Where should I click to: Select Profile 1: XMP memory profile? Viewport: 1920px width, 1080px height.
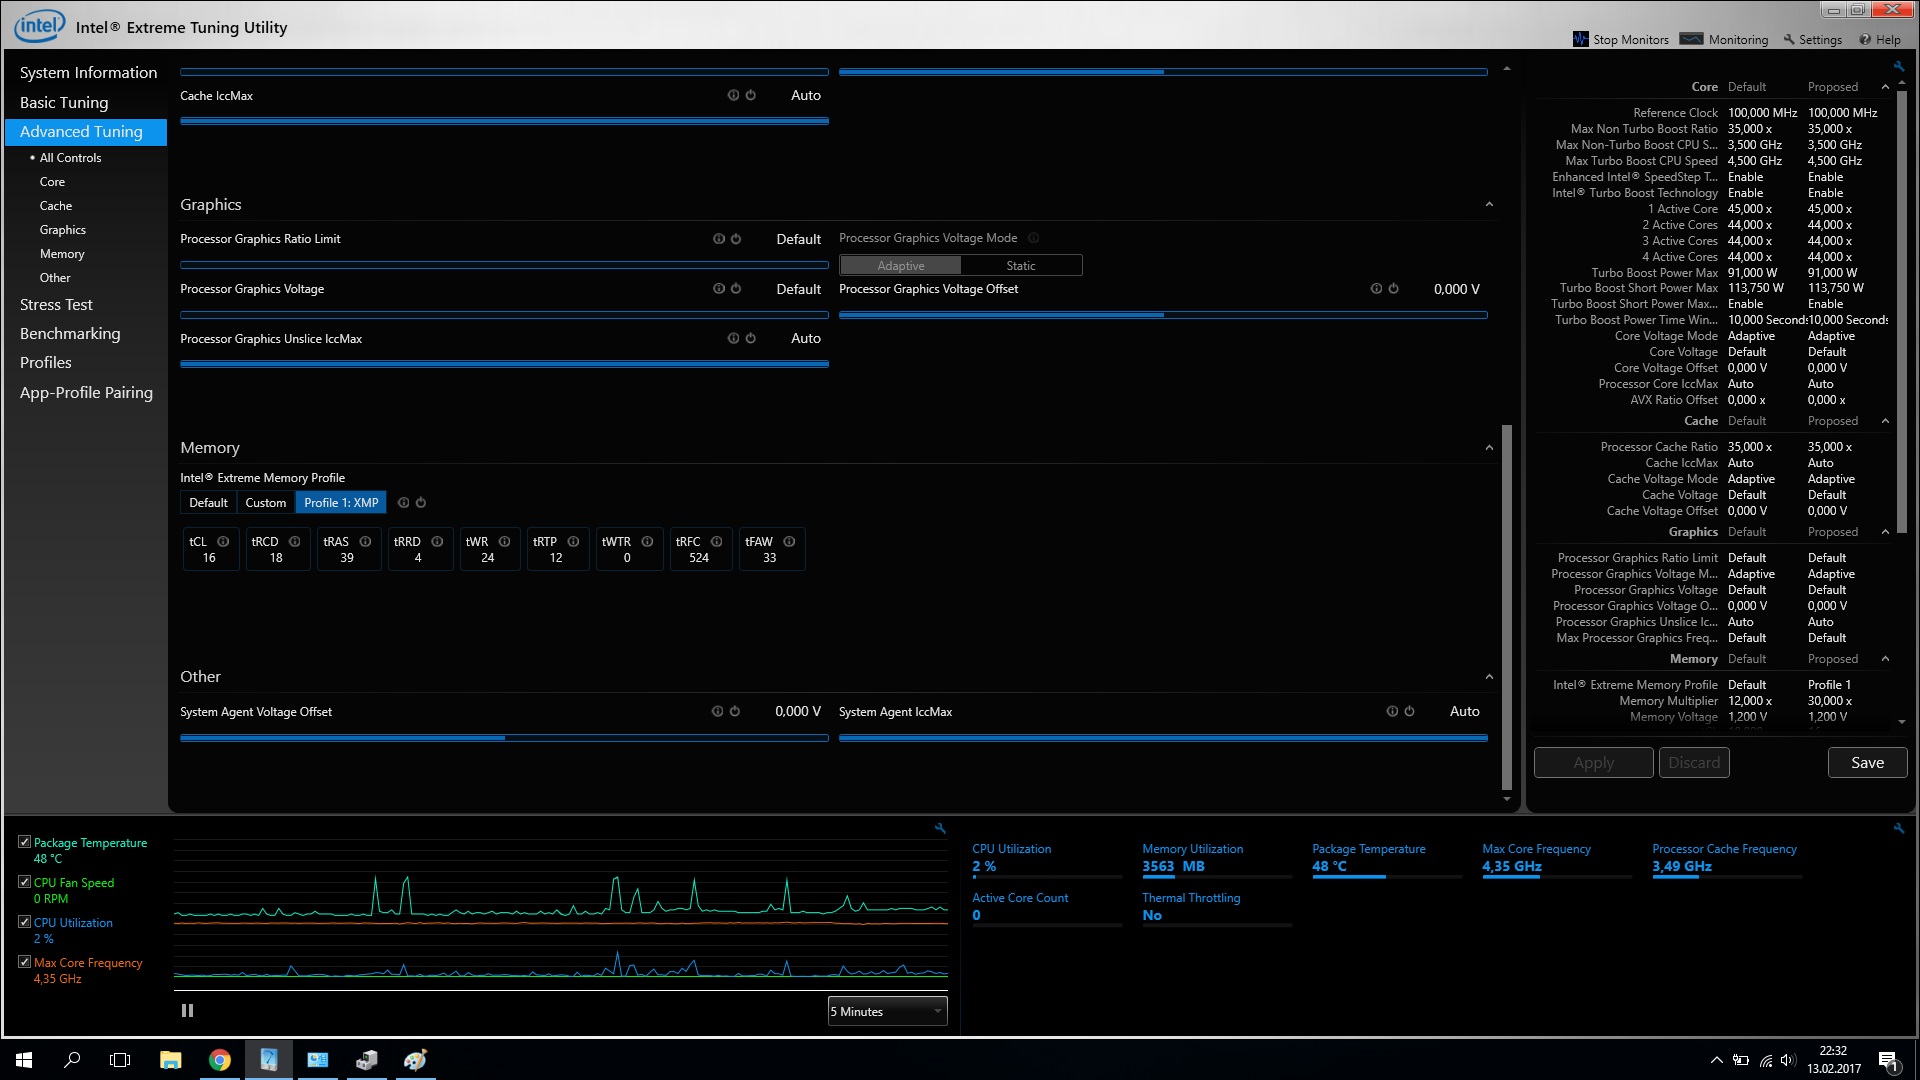tap(341, 503)
